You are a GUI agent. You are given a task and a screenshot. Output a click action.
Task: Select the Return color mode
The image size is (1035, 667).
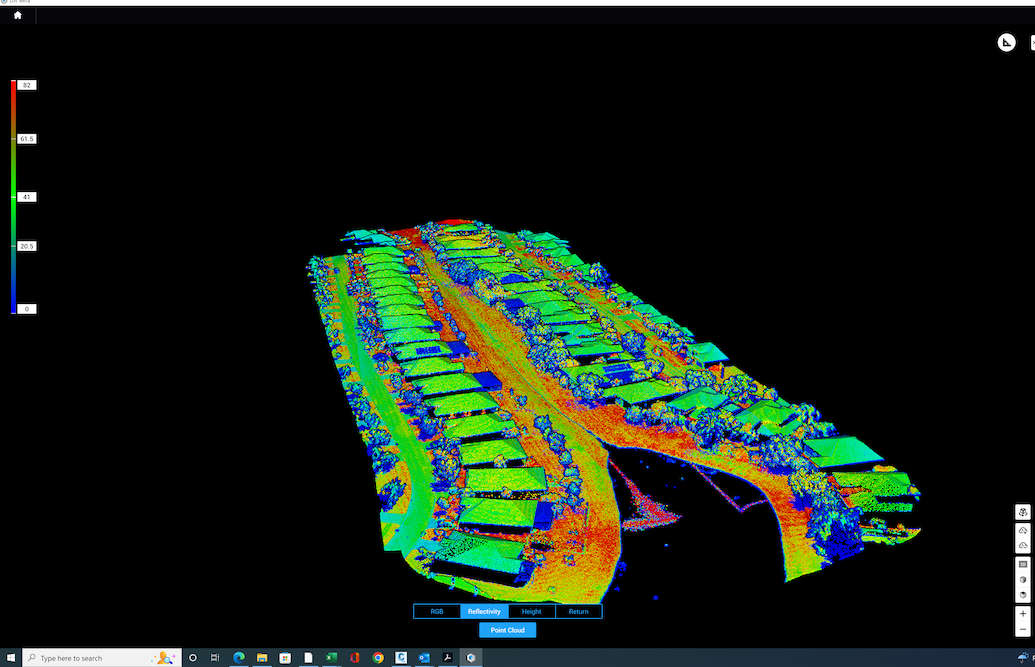click(x=578, y=611)
